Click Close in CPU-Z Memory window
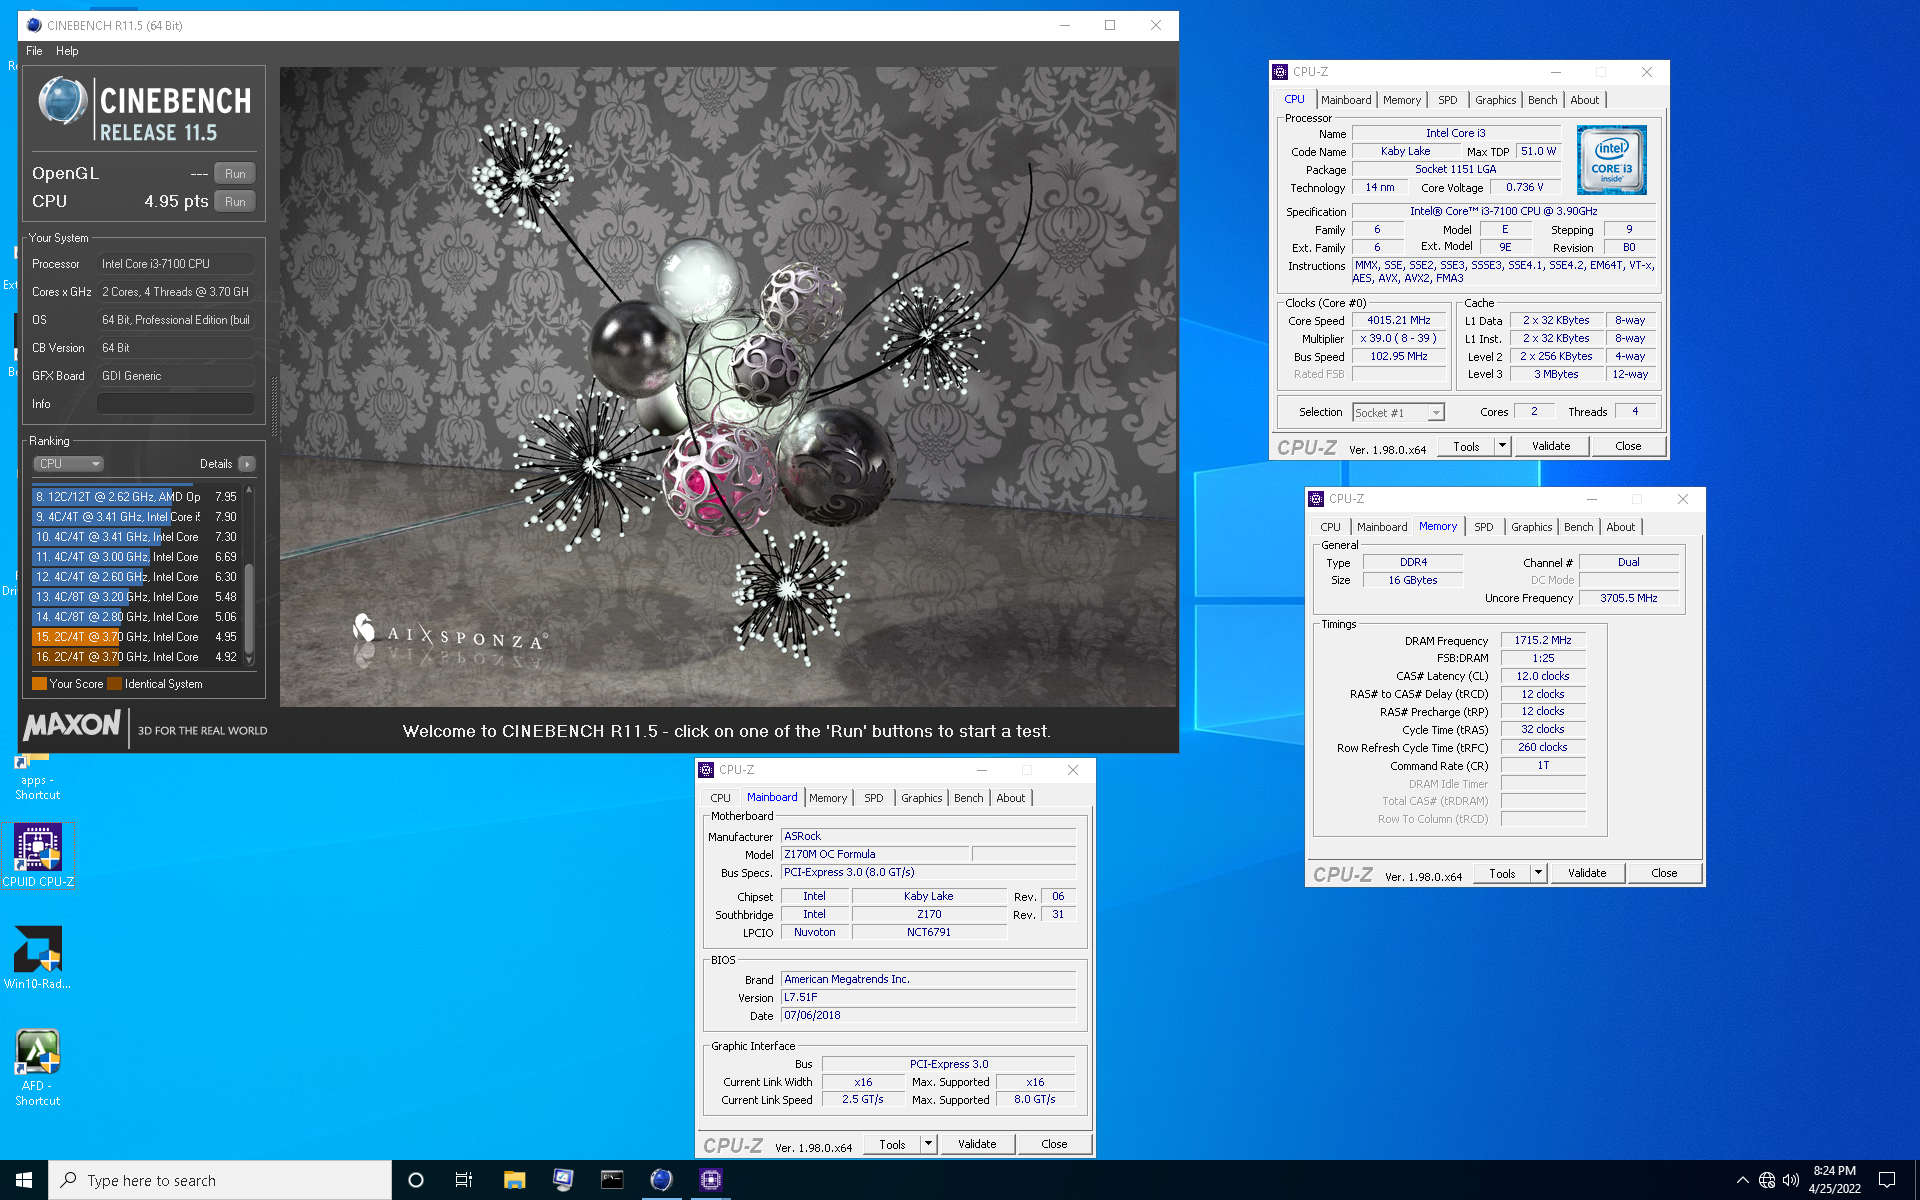This screenshot has height=1200, width=1920. coord(1664,873)
